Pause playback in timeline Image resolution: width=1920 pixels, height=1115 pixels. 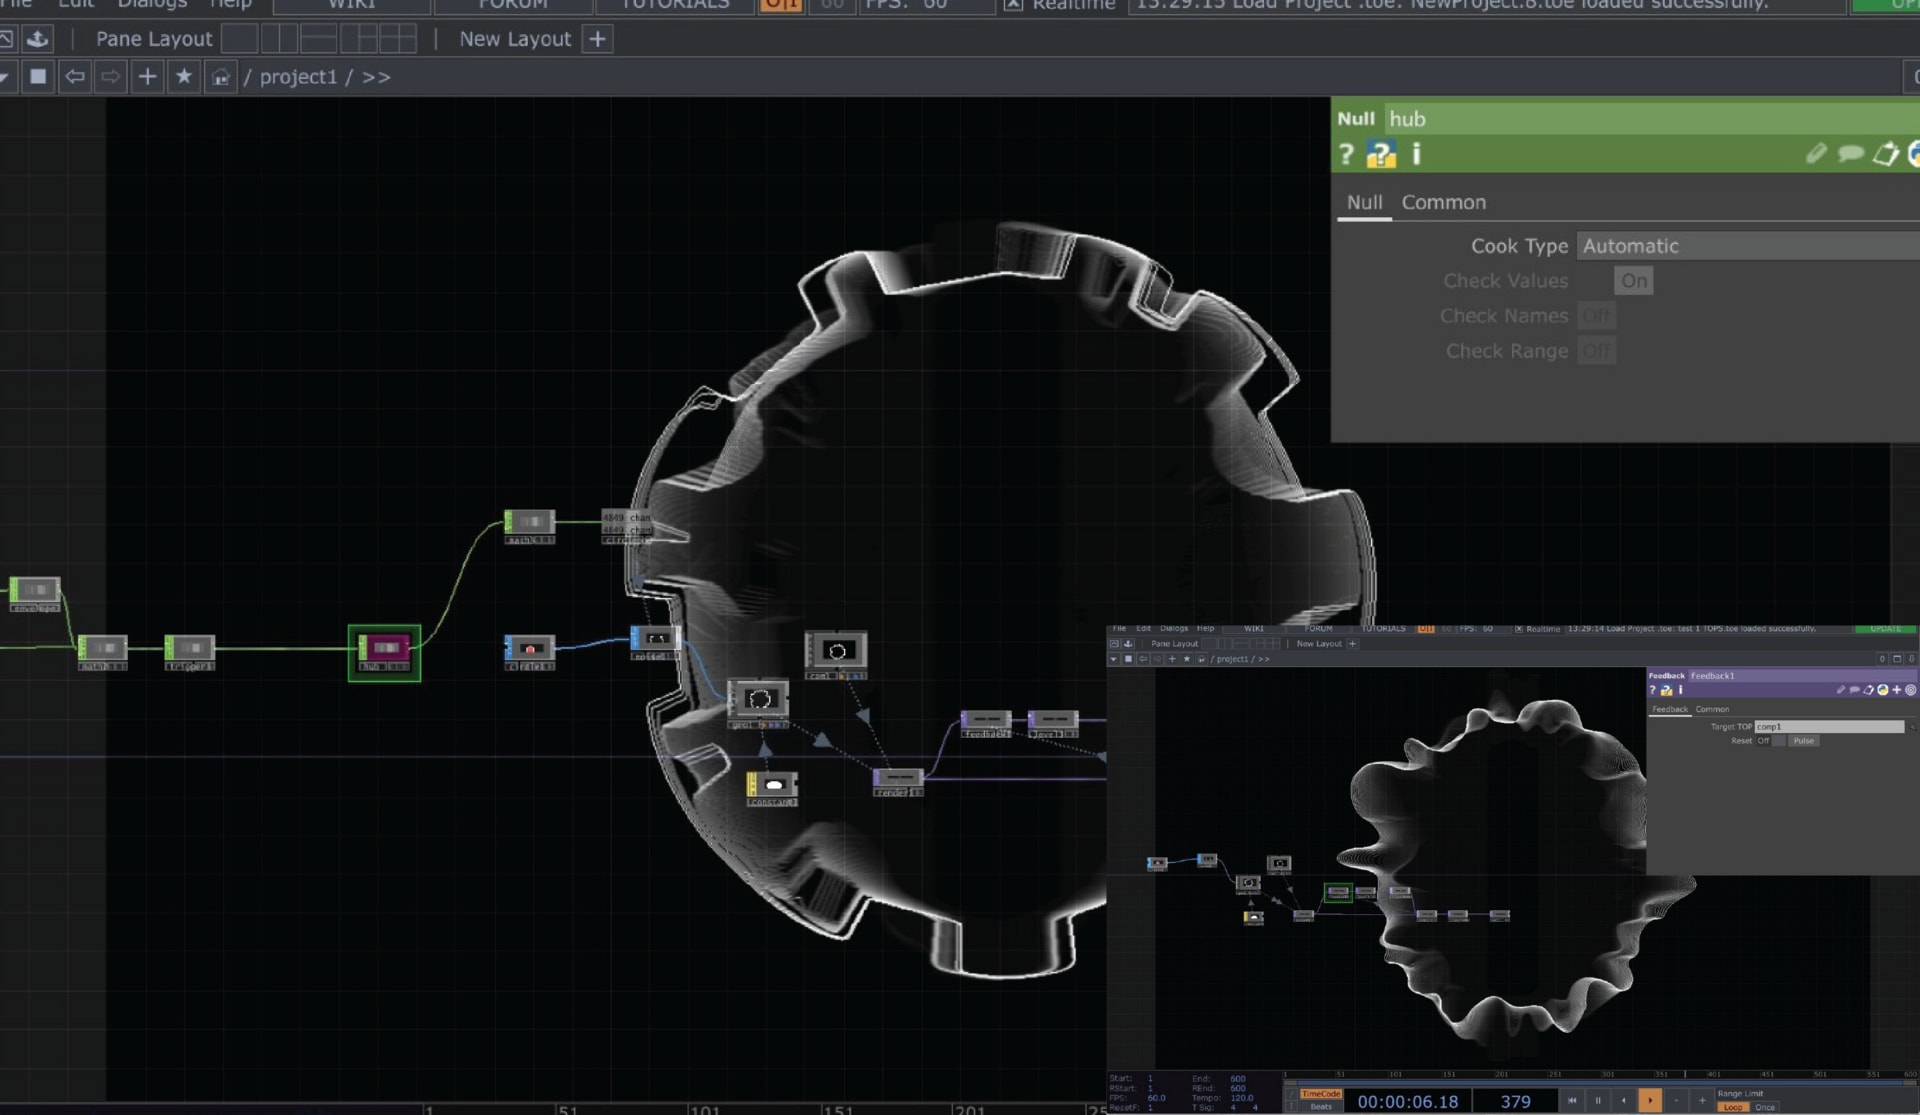(1598, 1101)
